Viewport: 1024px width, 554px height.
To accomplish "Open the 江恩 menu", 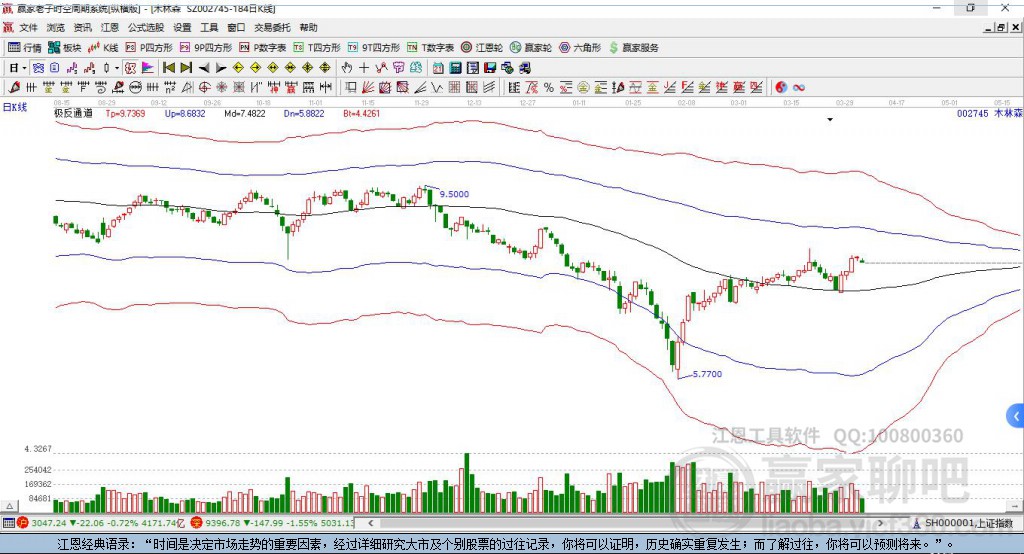I will [x=110, y=27].
